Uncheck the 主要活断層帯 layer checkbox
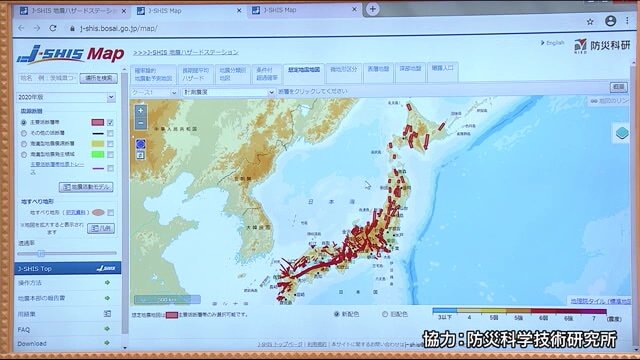This screenshot has height=360, width=640. [110, 122]
